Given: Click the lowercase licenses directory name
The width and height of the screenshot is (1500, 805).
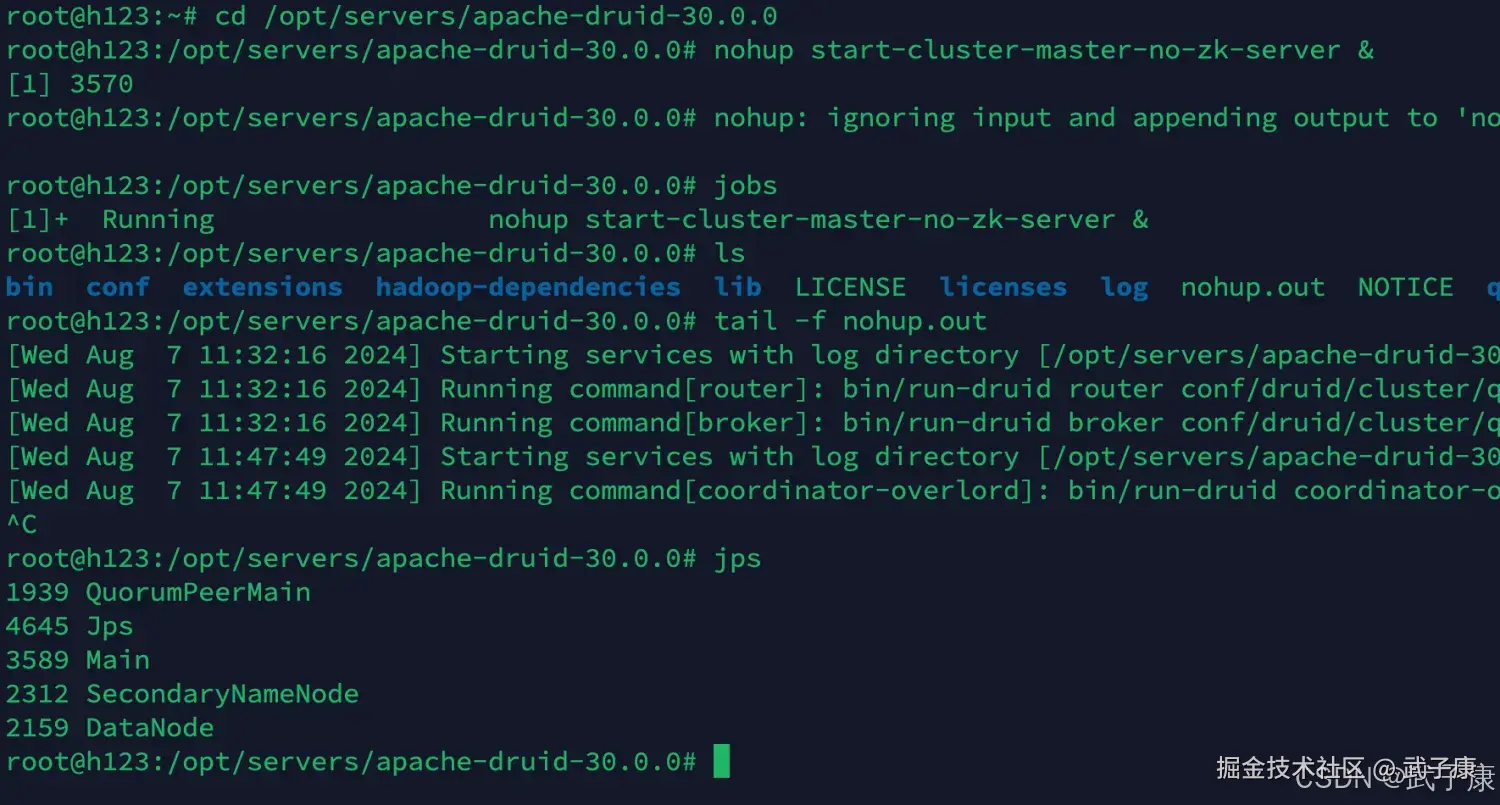Looking at the screenshot, I should coord(1003,287).
